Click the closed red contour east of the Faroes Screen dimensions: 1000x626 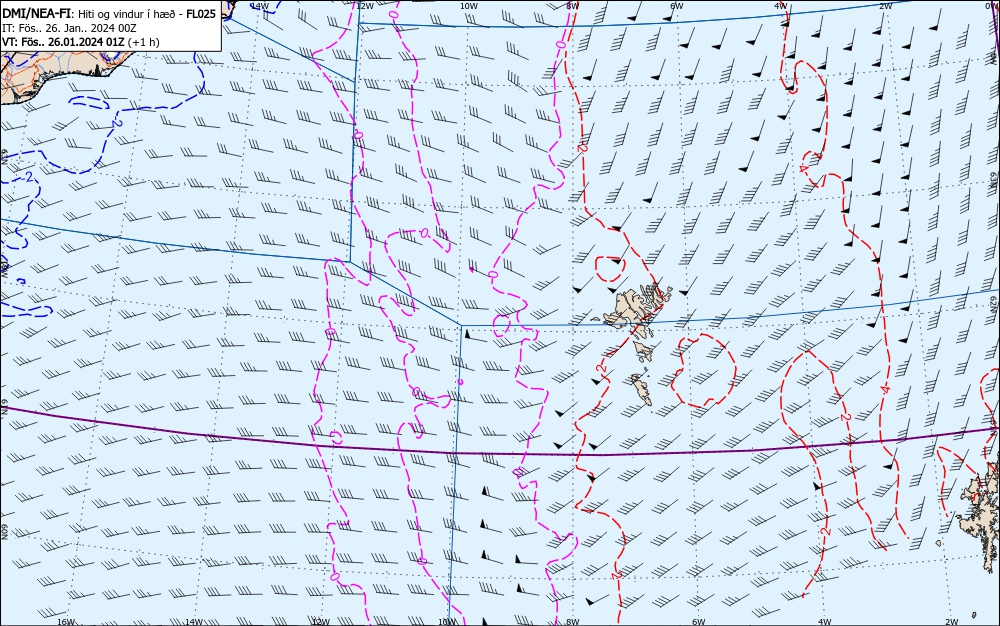[705, 370]
